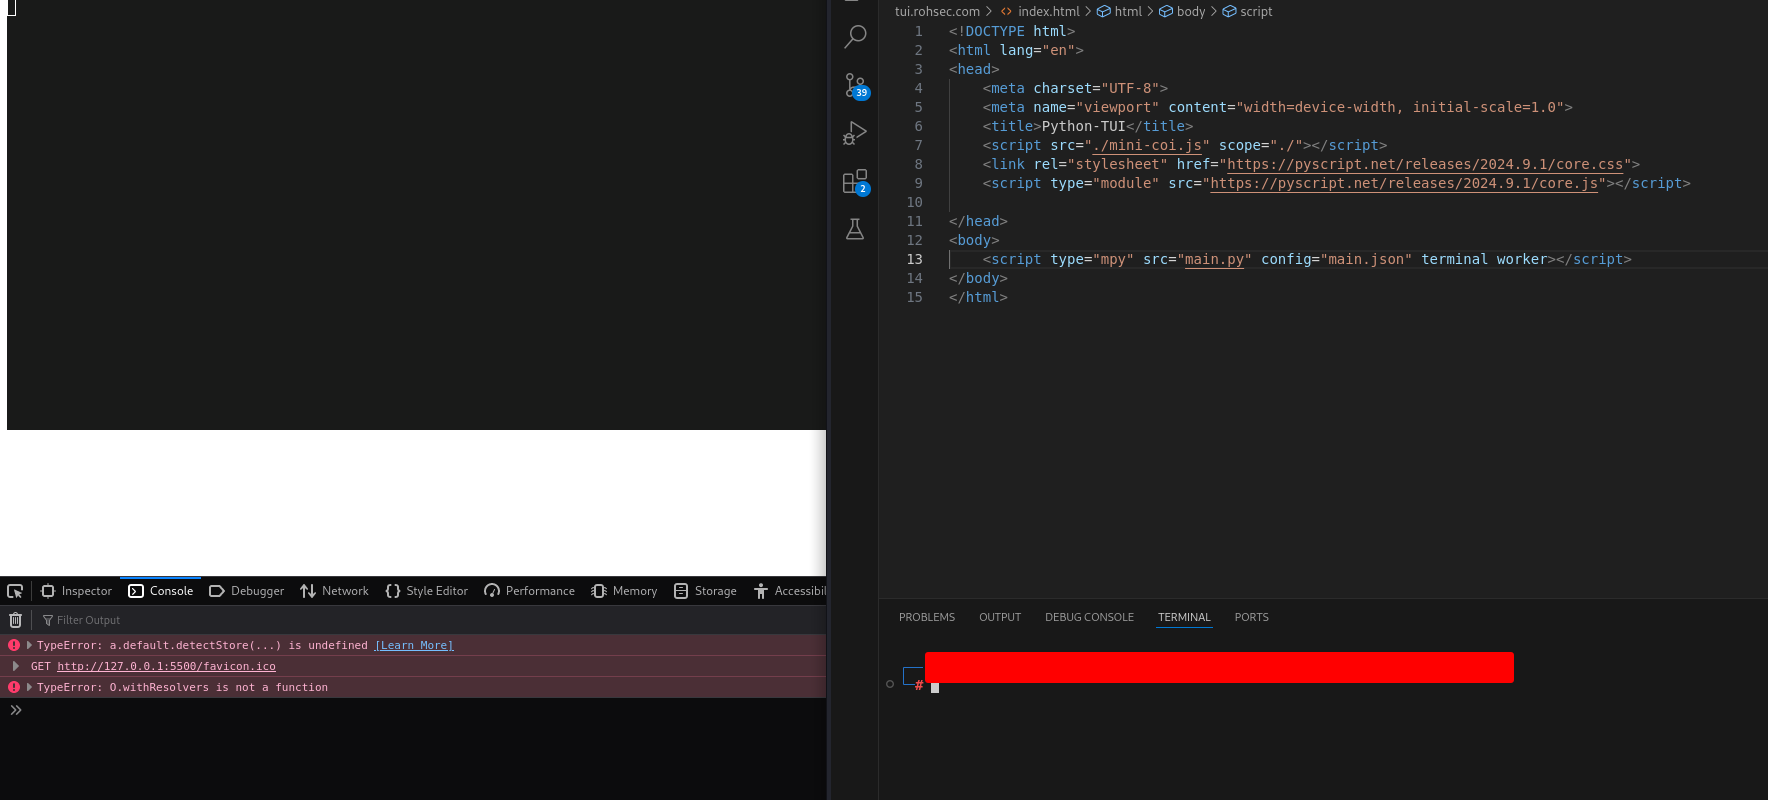The image size is (1768, 800).
Task: Open the Run and Debug view
Action: tap(855, 133)
